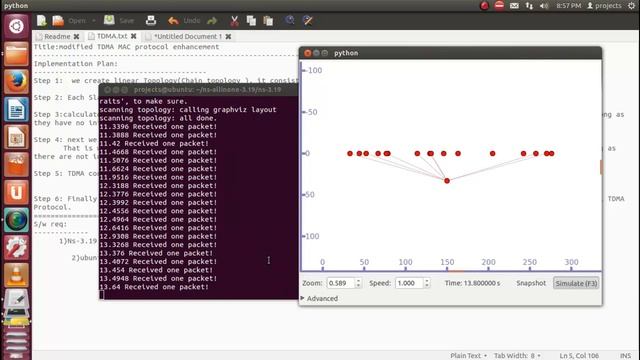Click terminal line '11.3396 Received one packet!'

point(158,127)
